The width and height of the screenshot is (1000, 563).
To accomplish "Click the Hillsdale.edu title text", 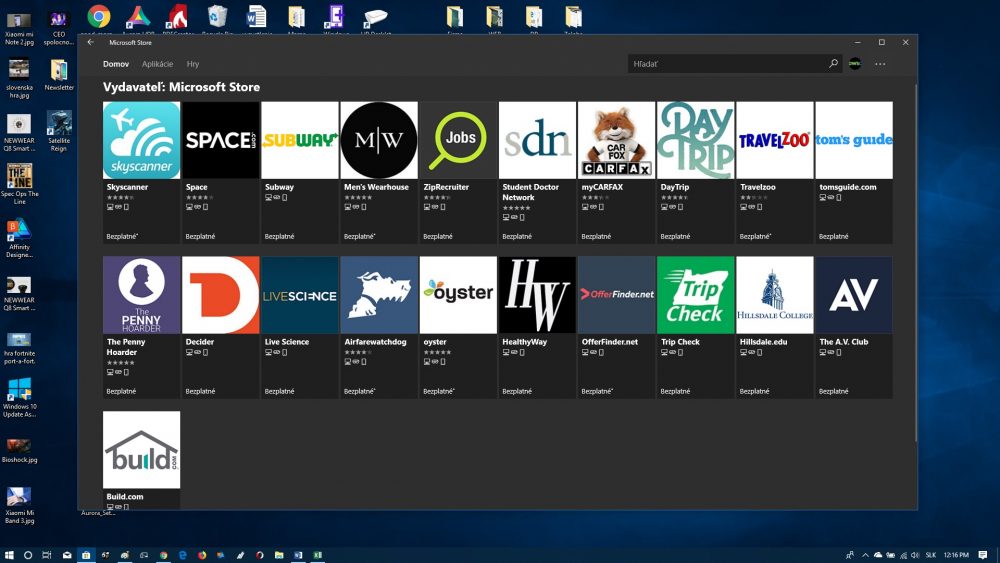I will point(763,342).
